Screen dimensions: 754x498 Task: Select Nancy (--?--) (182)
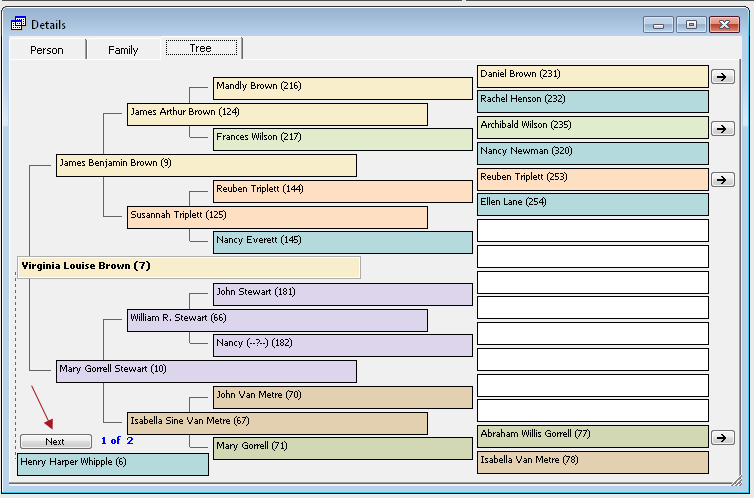(x=343, y=345)
